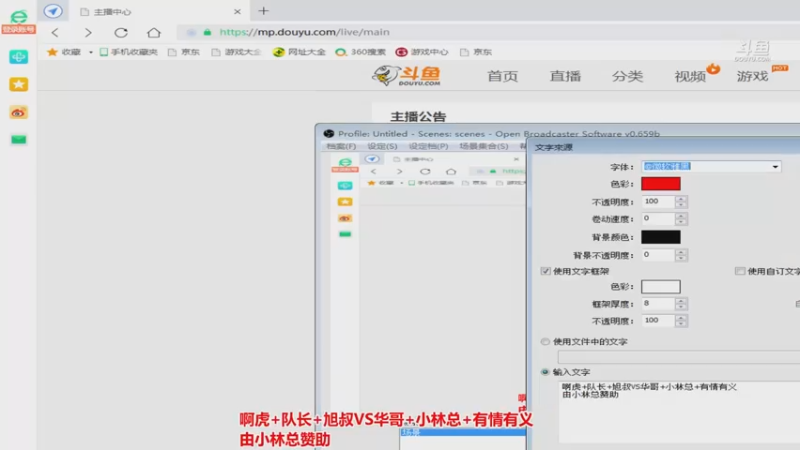The width and height of the screenshot is (800, 450).
Task: Click the 主播公告 heading
Action: click(418, 117)
